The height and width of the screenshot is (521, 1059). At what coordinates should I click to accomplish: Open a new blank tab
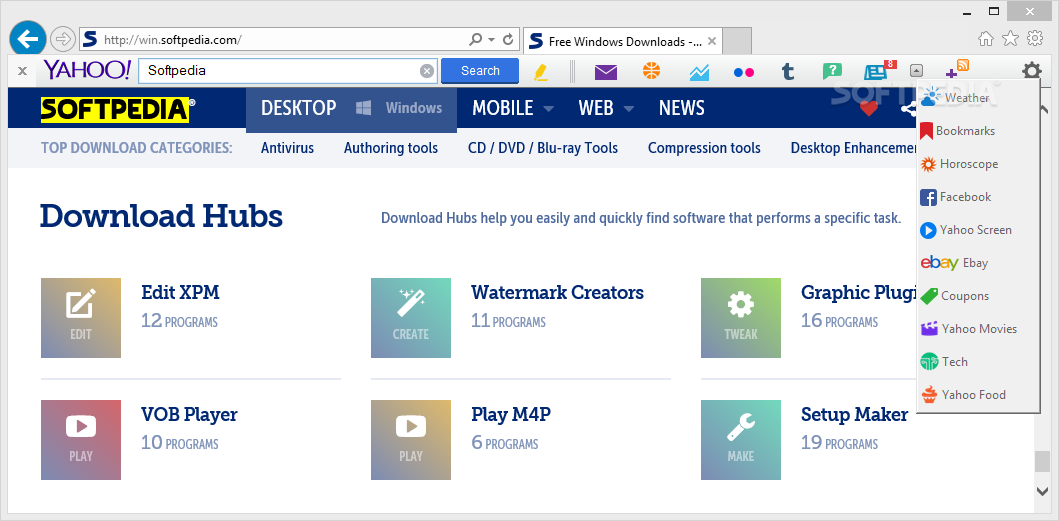click(x=738, y=41)
